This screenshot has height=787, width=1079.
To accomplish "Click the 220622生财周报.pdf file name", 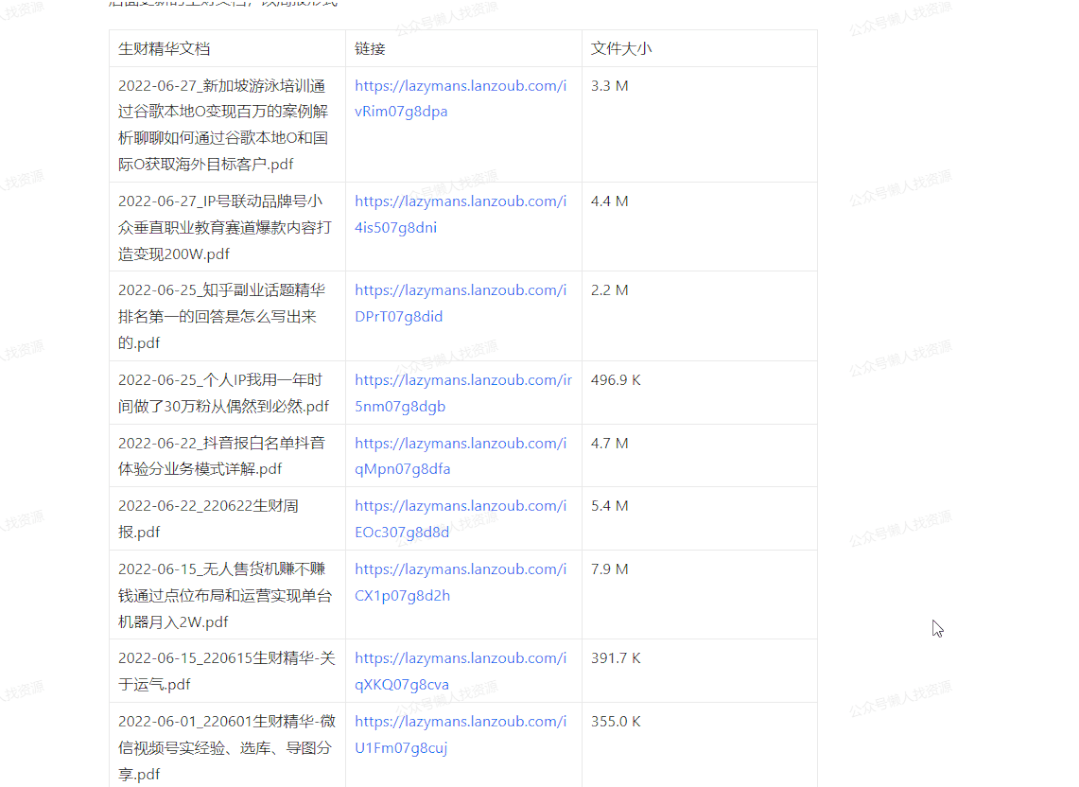I will [x=209, y=519].
